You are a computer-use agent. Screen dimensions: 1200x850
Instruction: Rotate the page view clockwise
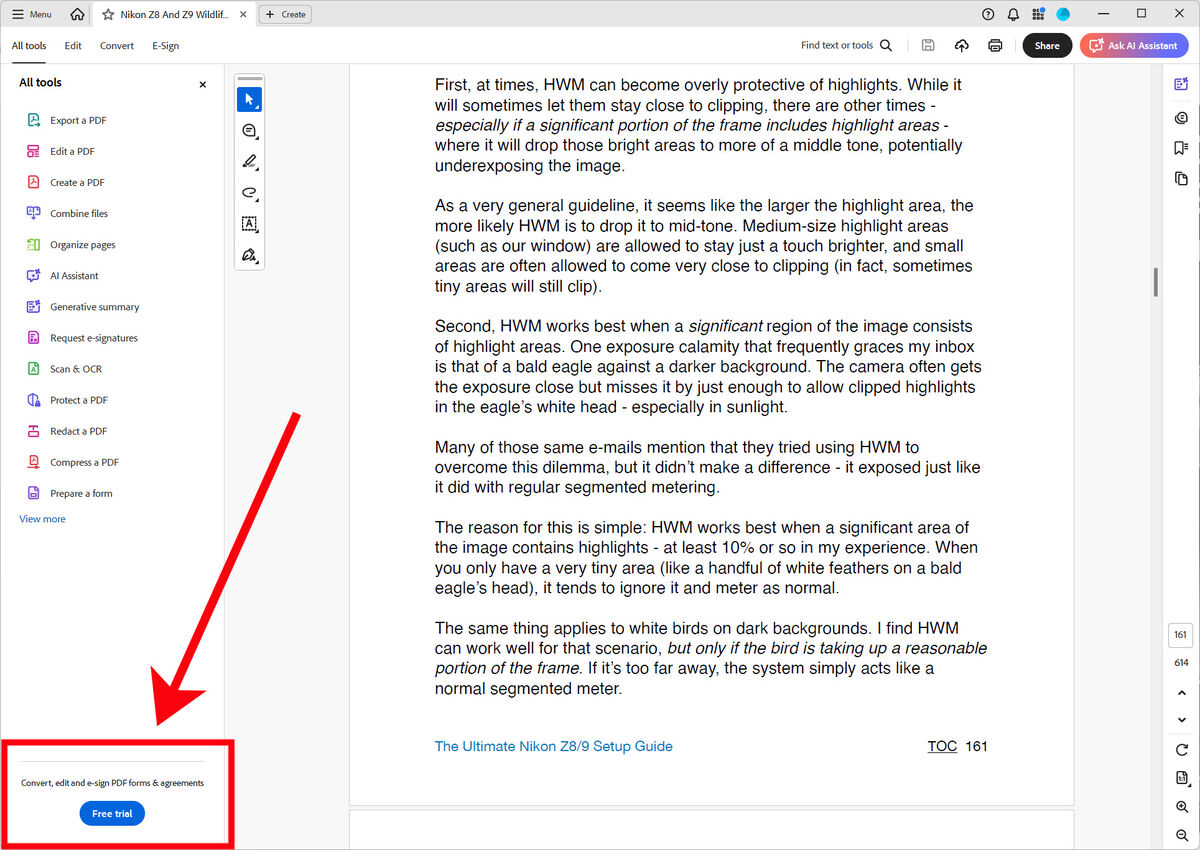pos(1181,750)
